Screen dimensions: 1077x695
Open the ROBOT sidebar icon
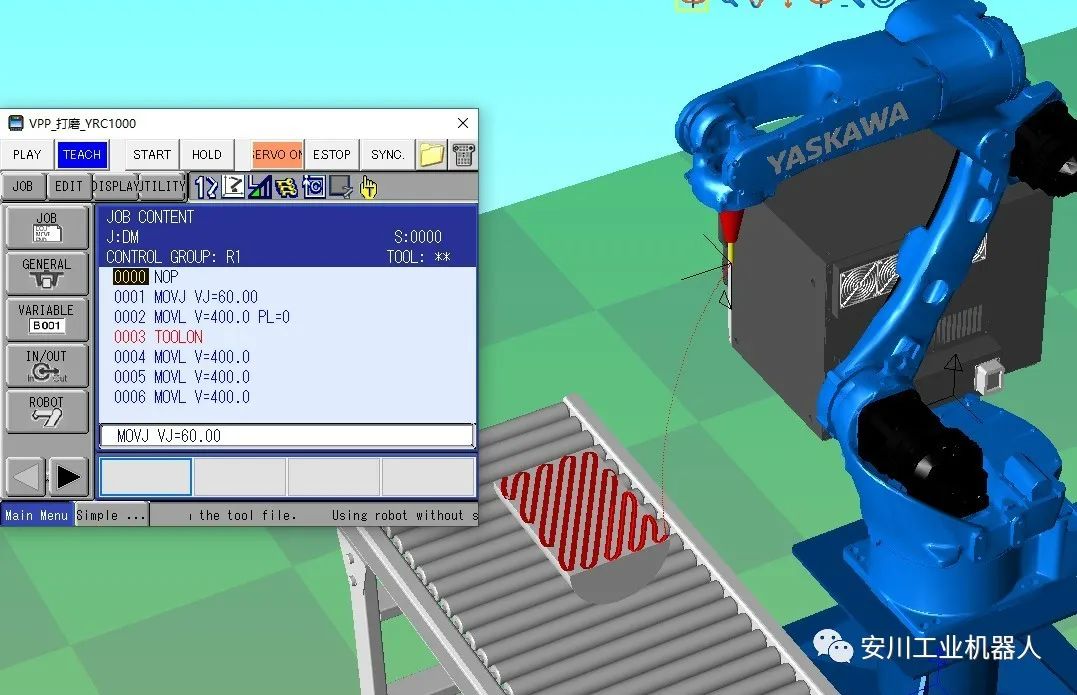47,411
